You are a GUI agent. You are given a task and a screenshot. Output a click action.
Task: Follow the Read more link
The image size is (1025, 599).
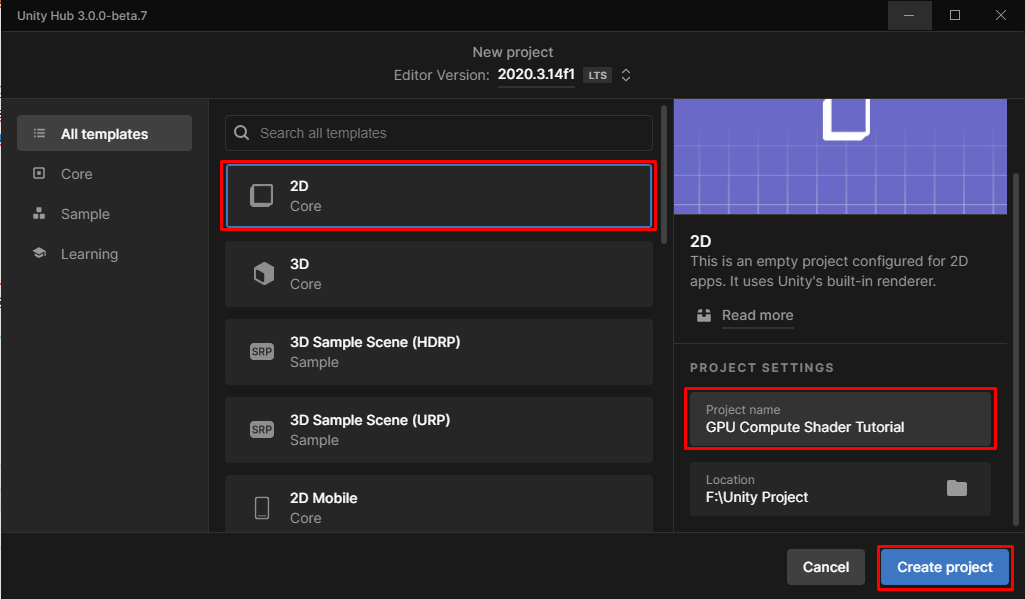coord(757,315)
